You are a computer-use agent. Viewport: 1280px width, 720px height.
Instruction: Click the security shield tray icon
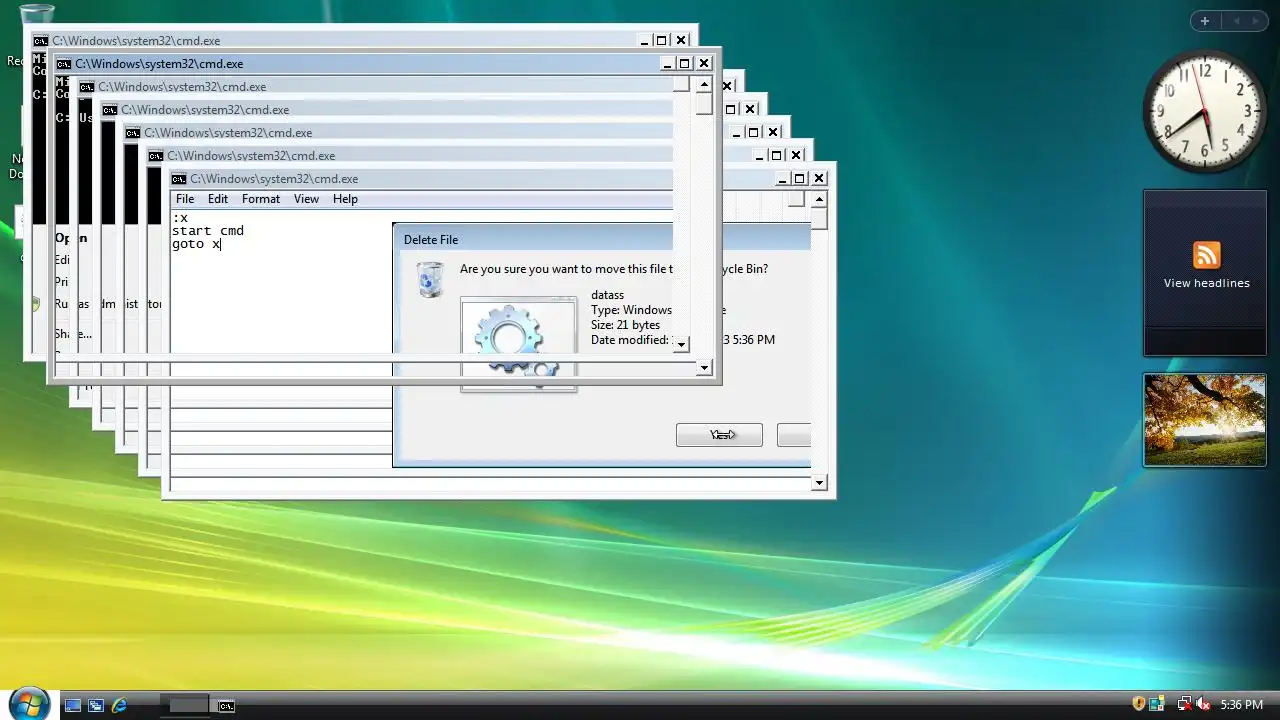1138,705
